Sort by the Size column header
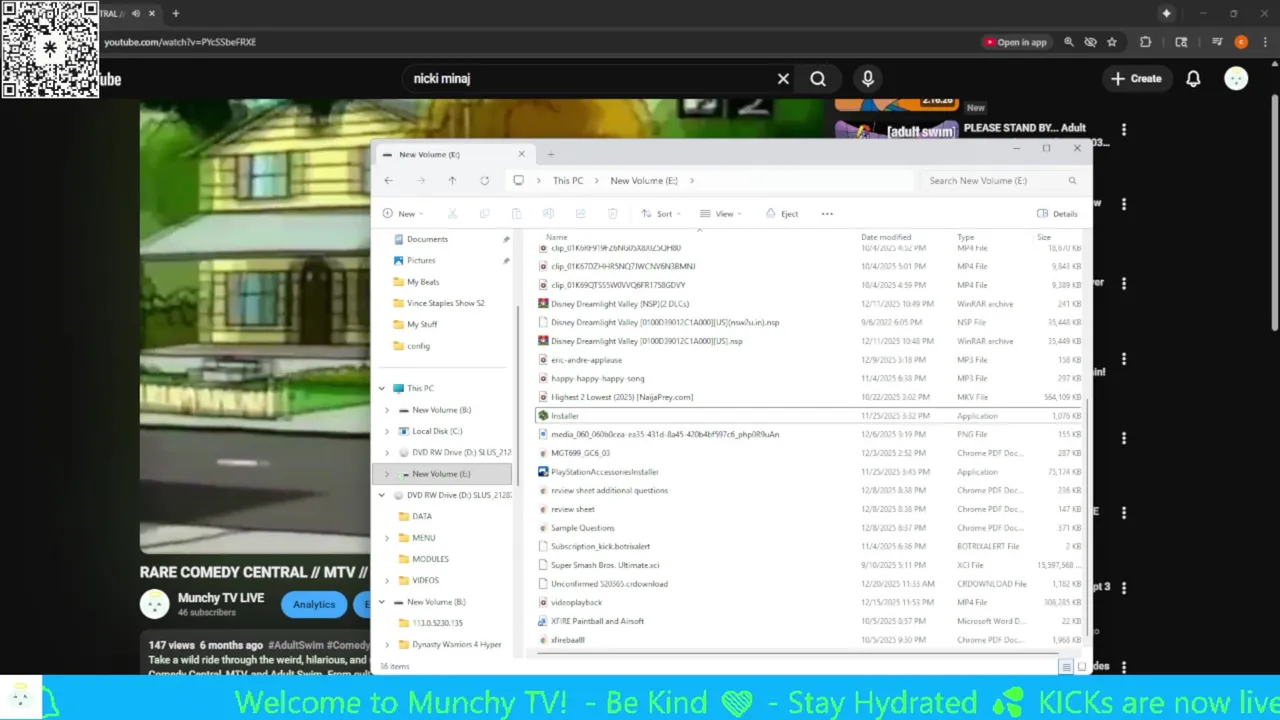The height and width of the screenshot is (720, 1280). point(1044,237)
